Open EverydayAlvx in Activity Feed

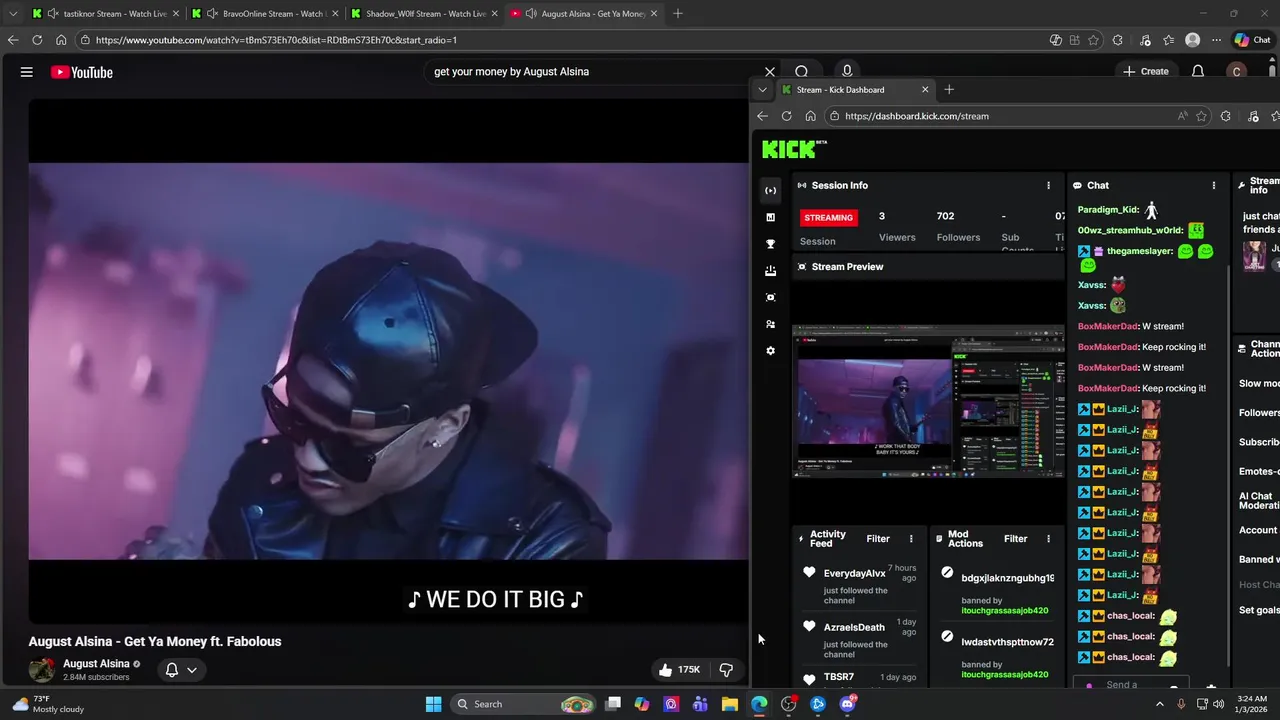pos(854,574)
